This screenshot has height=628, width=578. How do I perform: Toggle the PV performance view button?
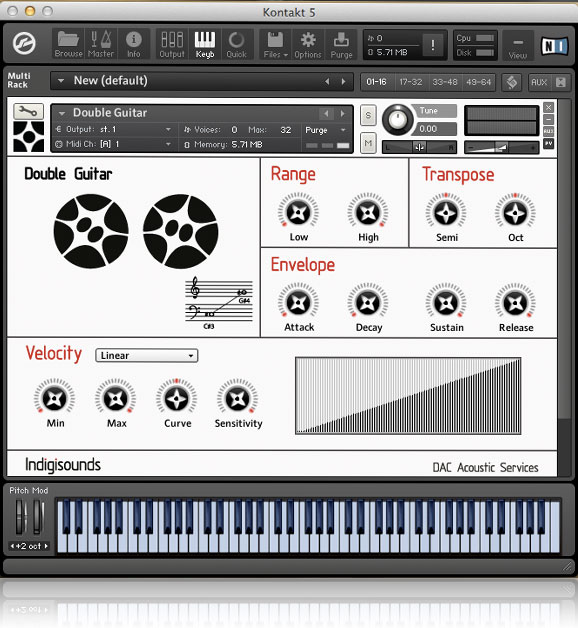coord(548,143)
